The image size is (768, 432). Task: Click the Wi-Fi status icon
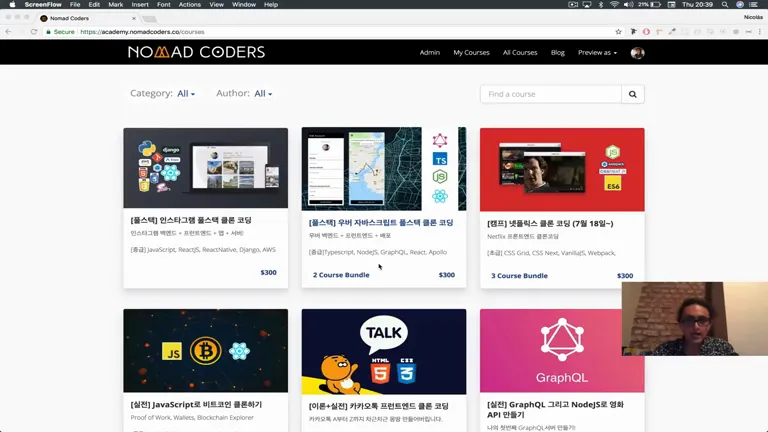click(614, 4)
